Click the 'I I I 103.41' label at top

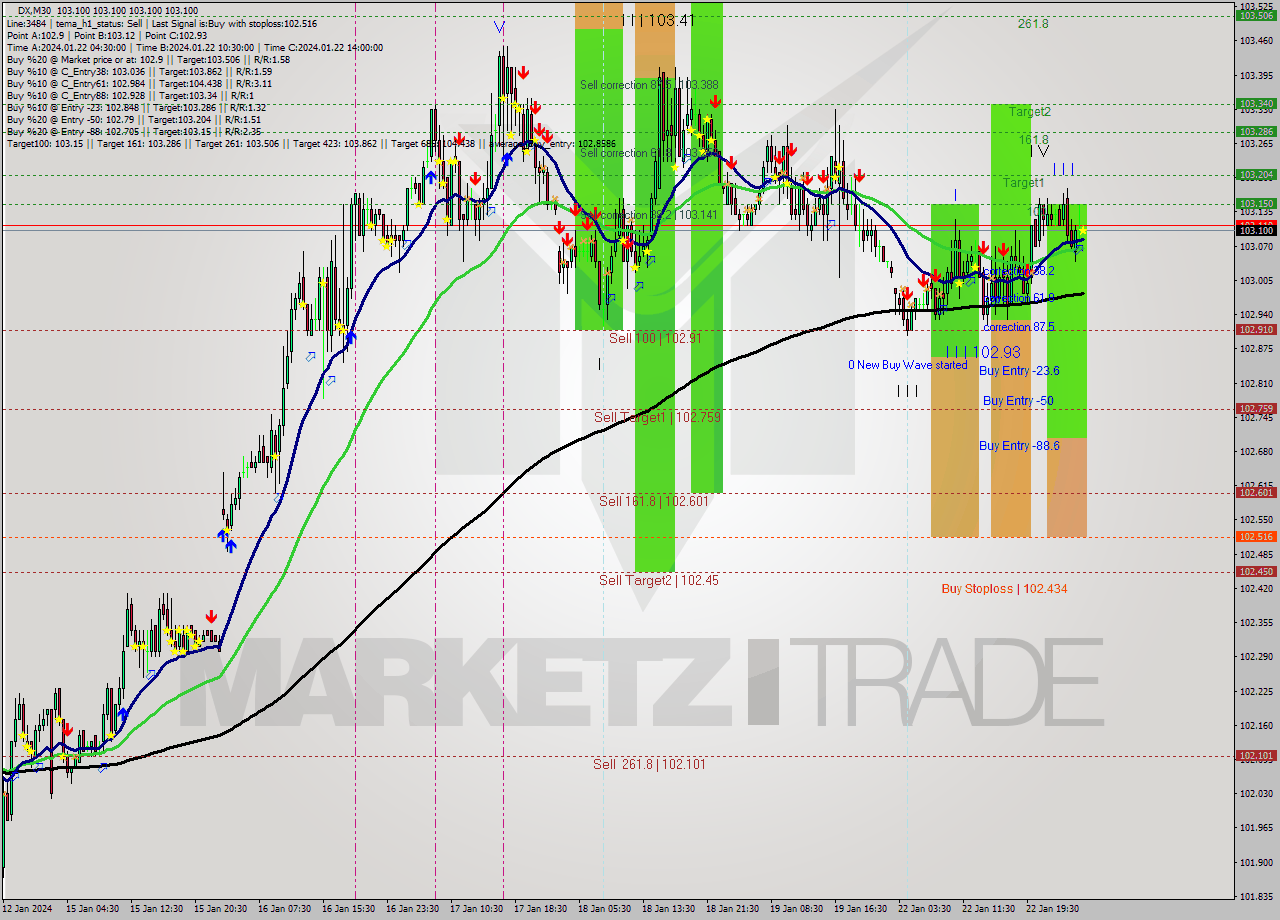click(x=658, y=19)
